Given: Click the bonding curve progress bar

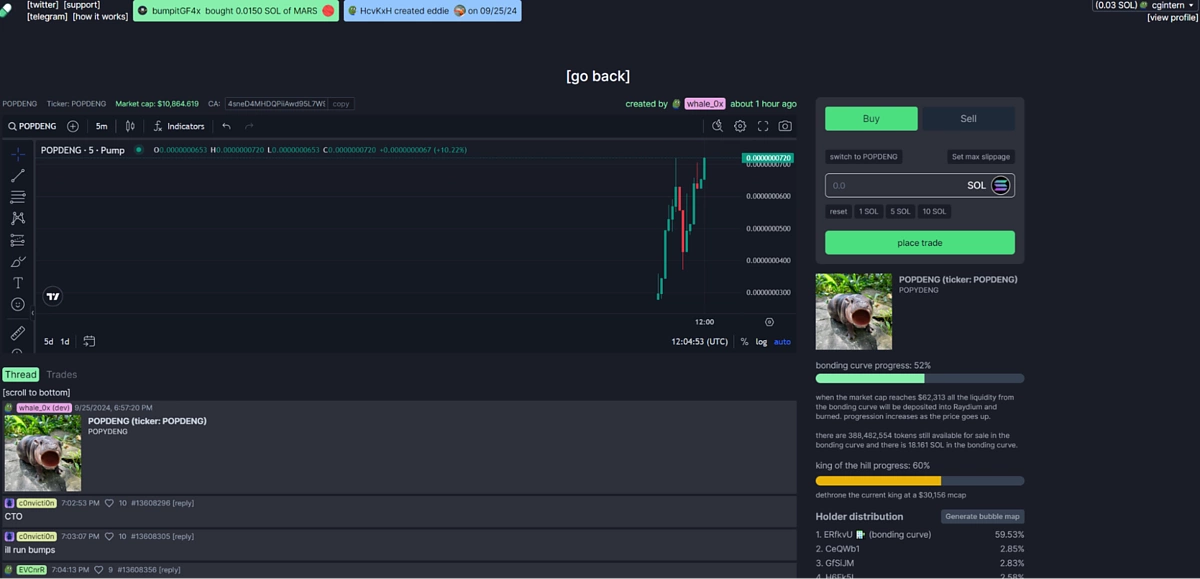Looking at the screenshot, I should [x=919, y=378].
